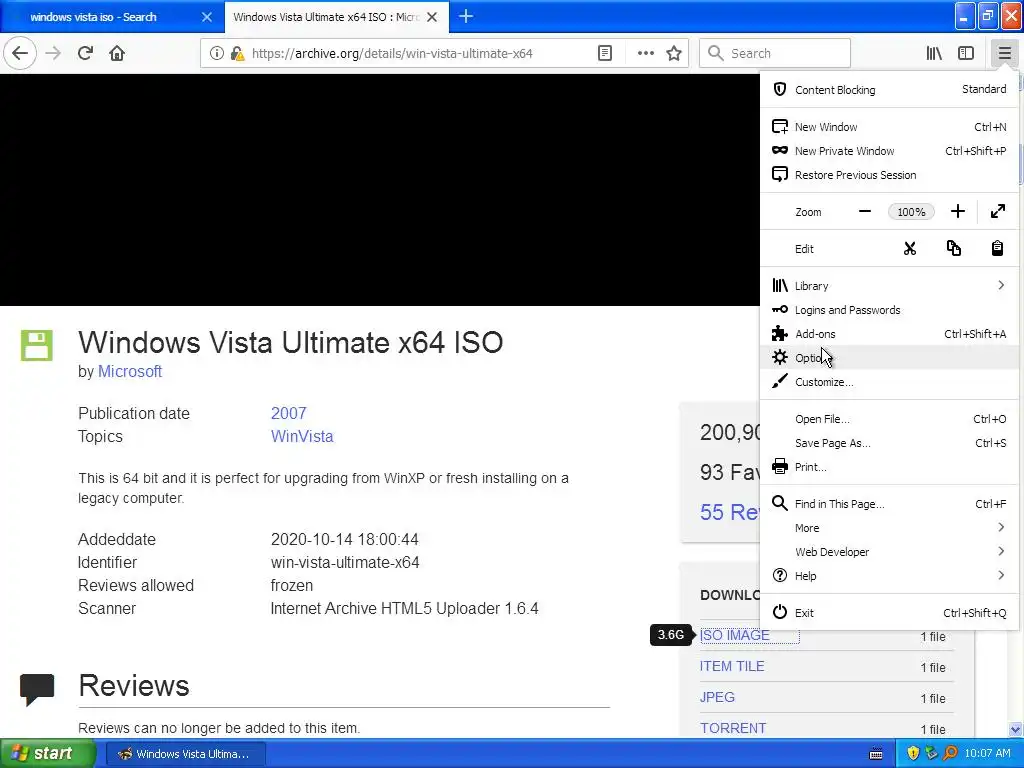Click the connection security padlock icon
Screen dimensions: 1024x768
[x=237, y=53]
